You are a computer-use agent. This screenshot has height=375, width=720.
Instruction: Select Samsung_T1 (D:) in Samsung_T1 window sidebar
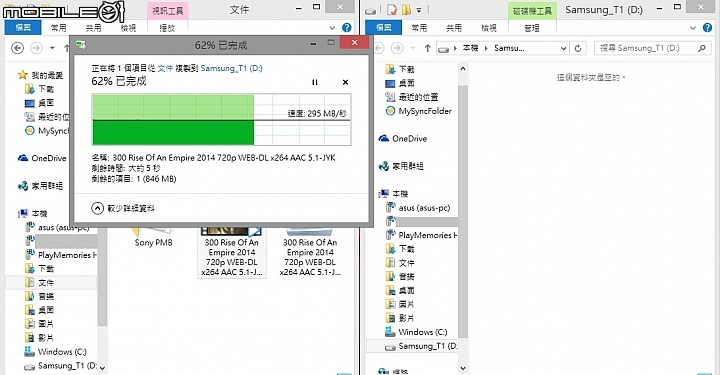click(412, 346)
